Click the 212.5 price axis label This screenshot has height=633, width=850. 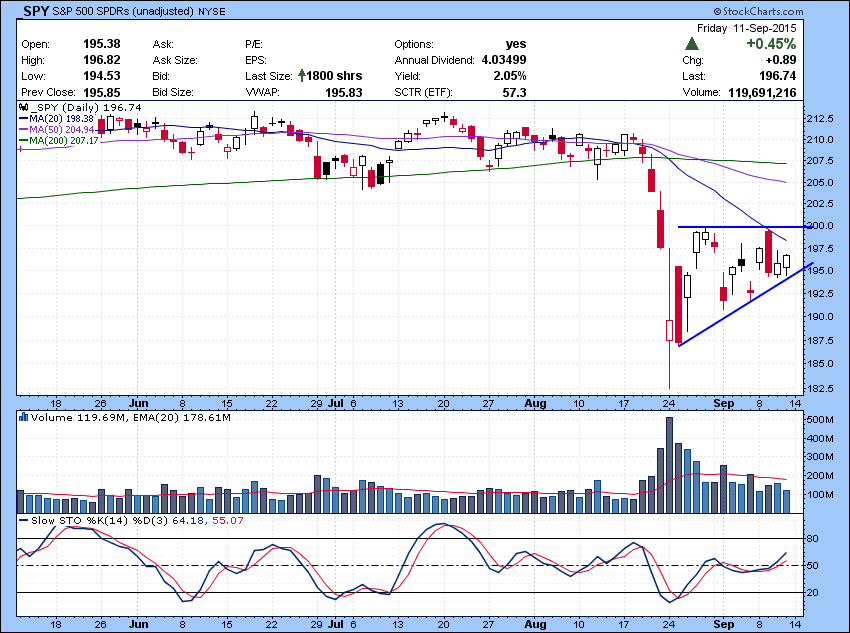820,118
